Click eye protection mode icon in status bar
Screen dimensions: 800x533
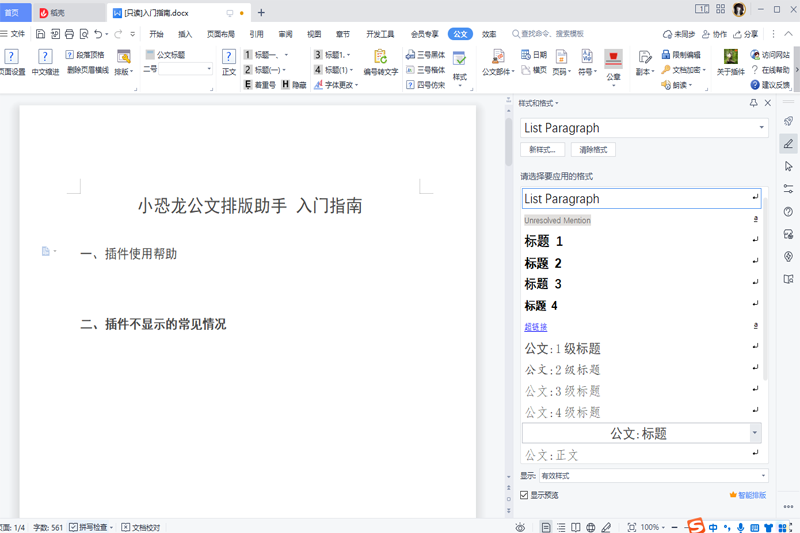click(x=520, y=527)
